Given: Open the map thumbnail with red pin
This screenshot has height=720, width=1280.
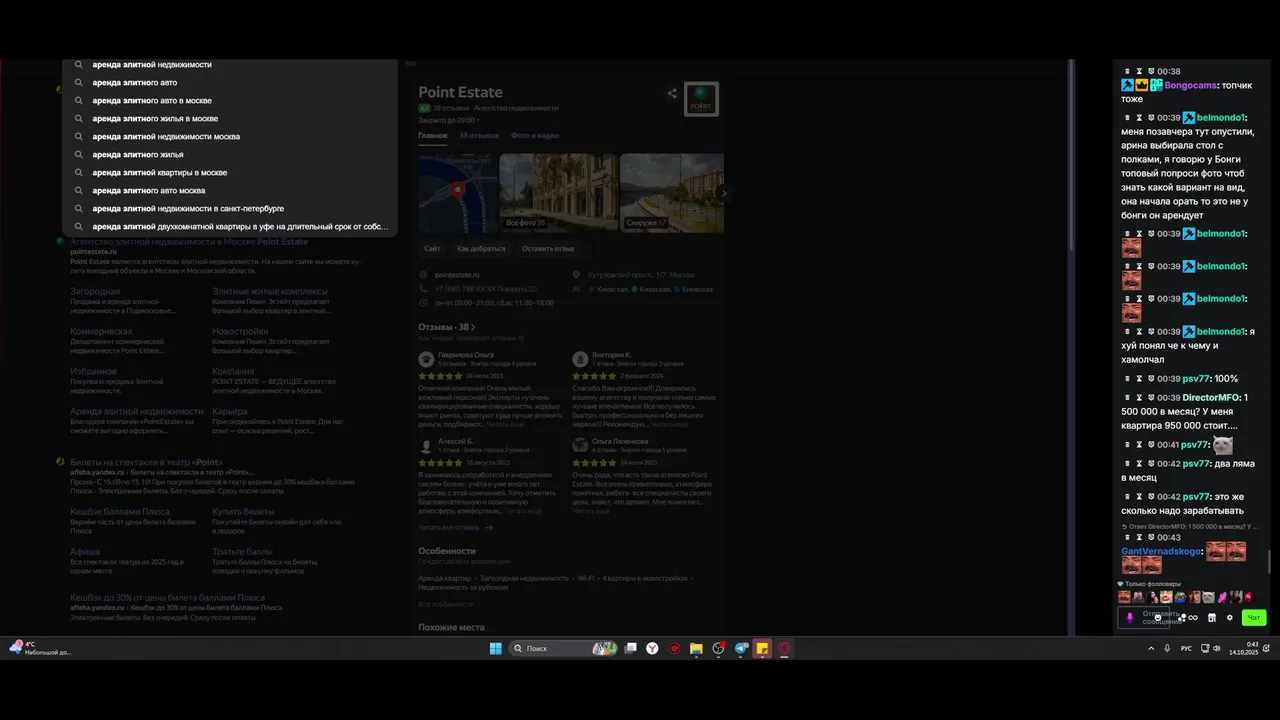Looking at the screenshot, I should click(457, 193).
